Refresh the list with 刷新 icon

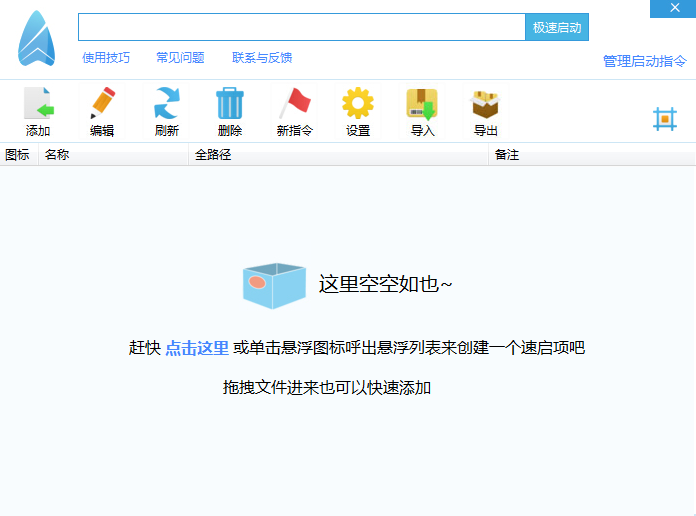[166, 103]
